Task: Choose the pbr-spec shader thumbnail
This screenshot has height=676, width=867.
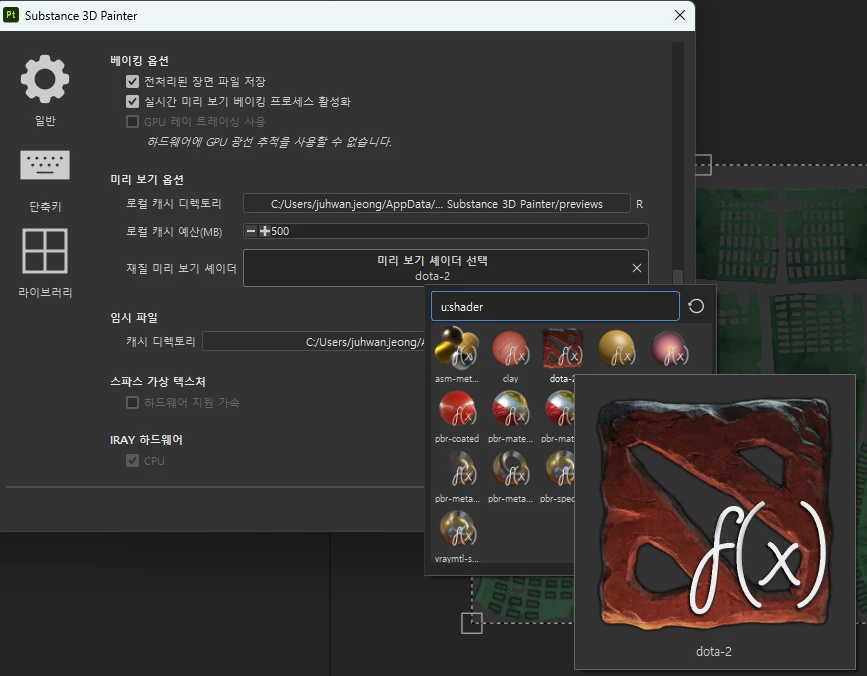Action: pos(560,469)
